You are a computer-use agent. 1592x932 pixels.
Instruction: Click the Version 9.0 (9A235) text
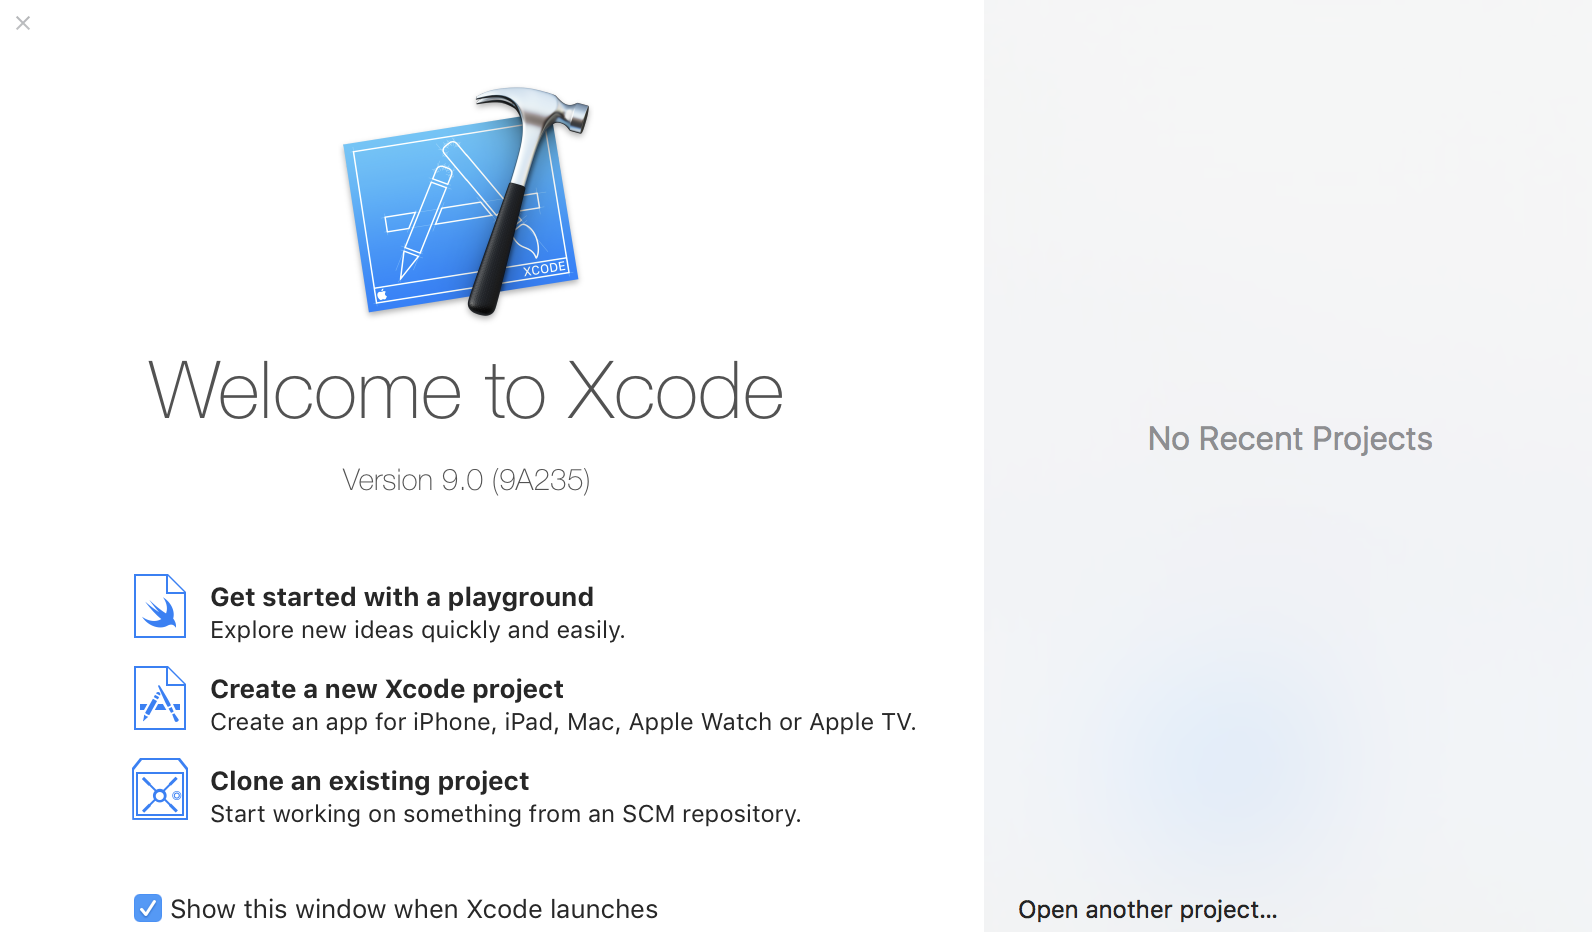(466, 480)
